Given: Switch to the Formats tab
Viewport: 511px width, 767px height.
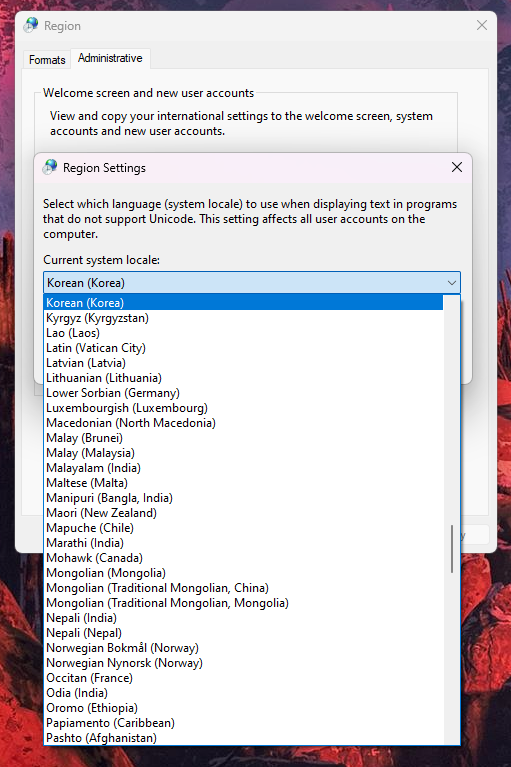Looking at the screenshot, I should click(47, 60).
